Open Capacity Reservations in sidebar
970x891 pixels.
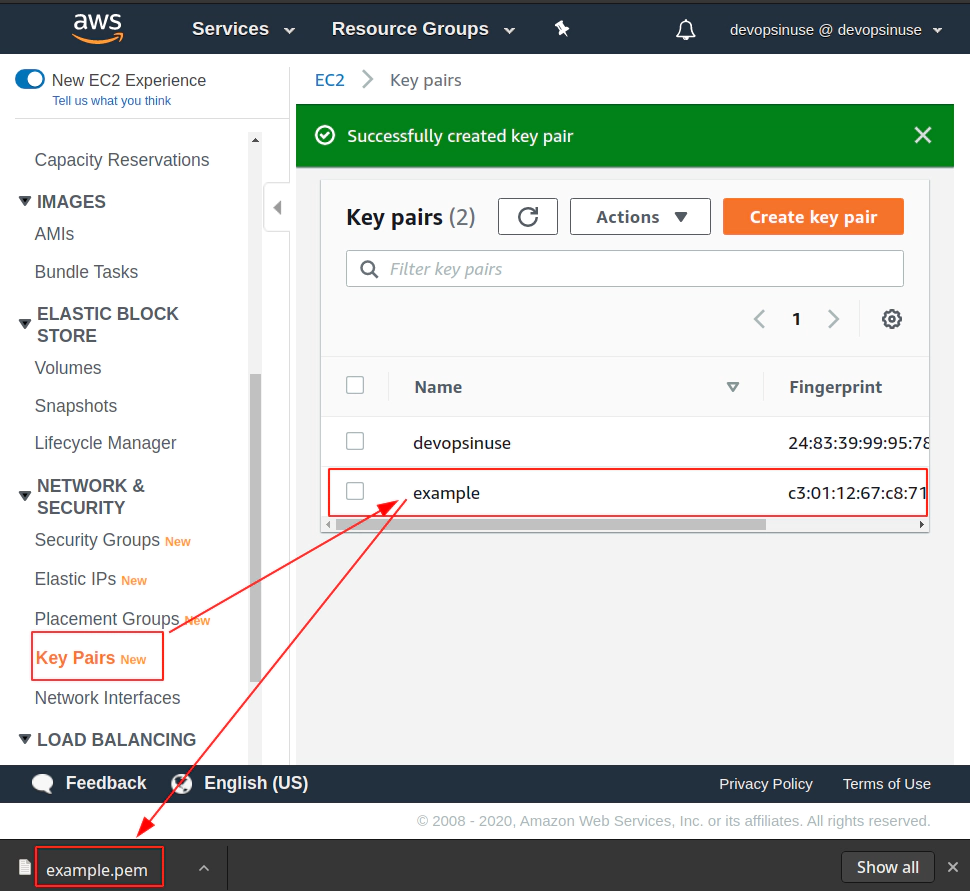122,160
